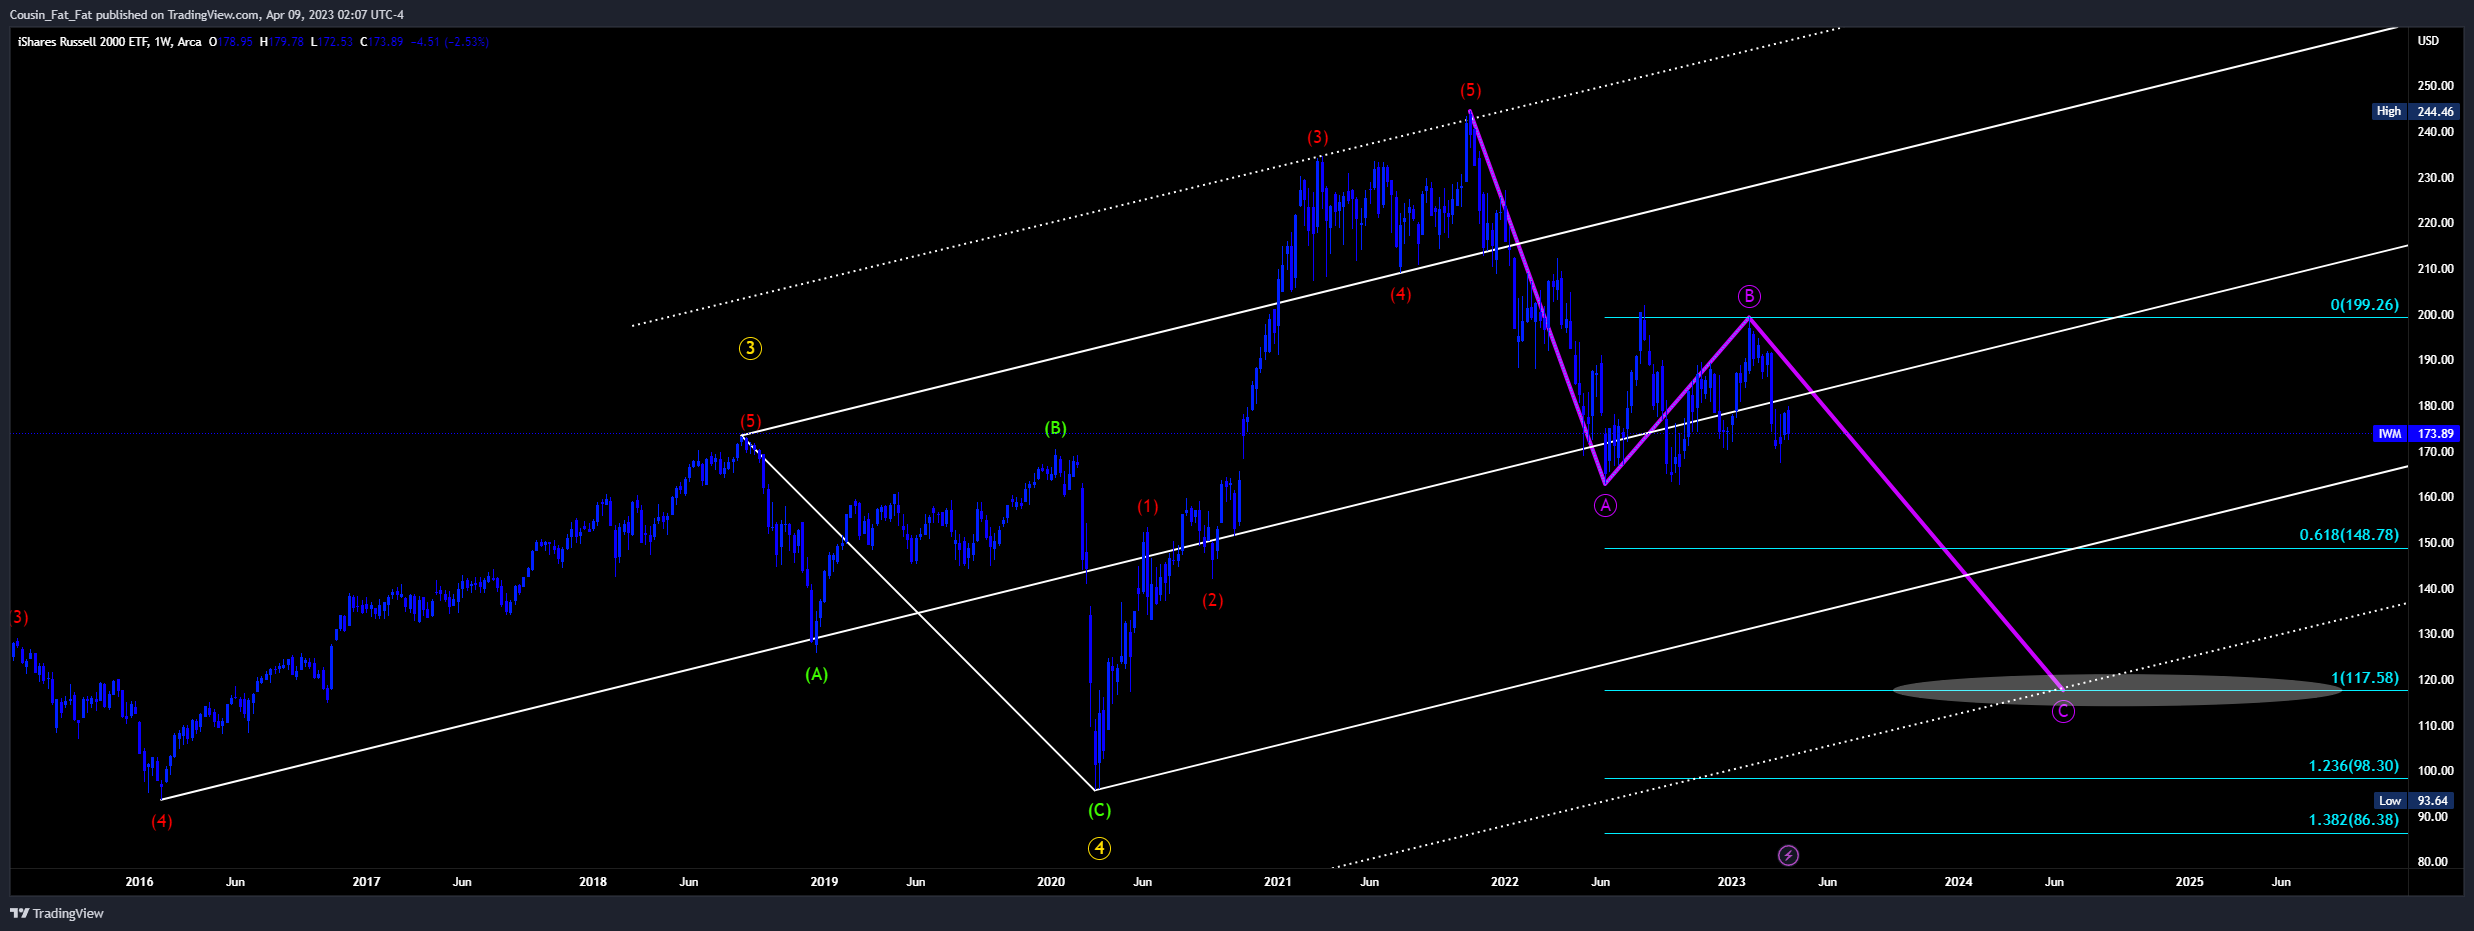Click the Fibonacci 0(199.26) level label
2474x931 pixels.
click(x=2364, y=305)
